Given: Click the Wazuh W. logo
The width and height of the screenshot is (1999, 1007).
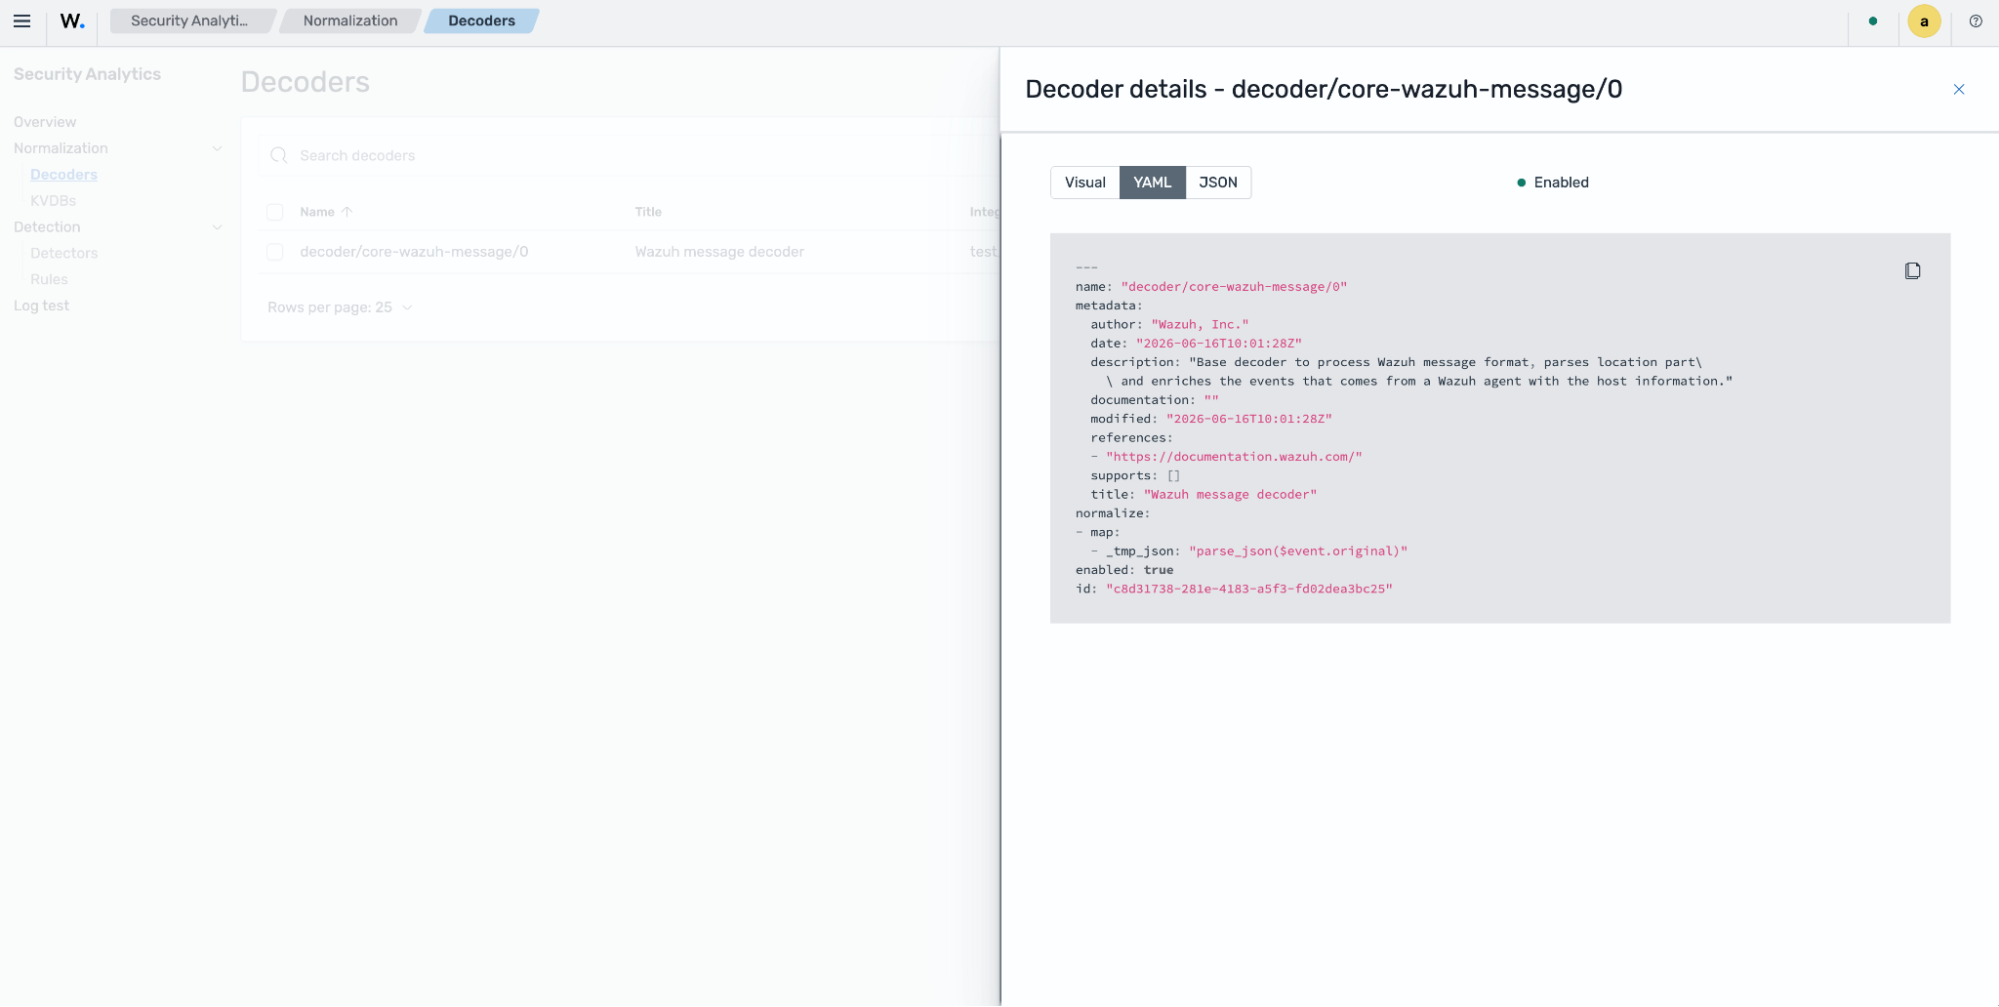Looking at the screenshot, I should coord(72,21).
